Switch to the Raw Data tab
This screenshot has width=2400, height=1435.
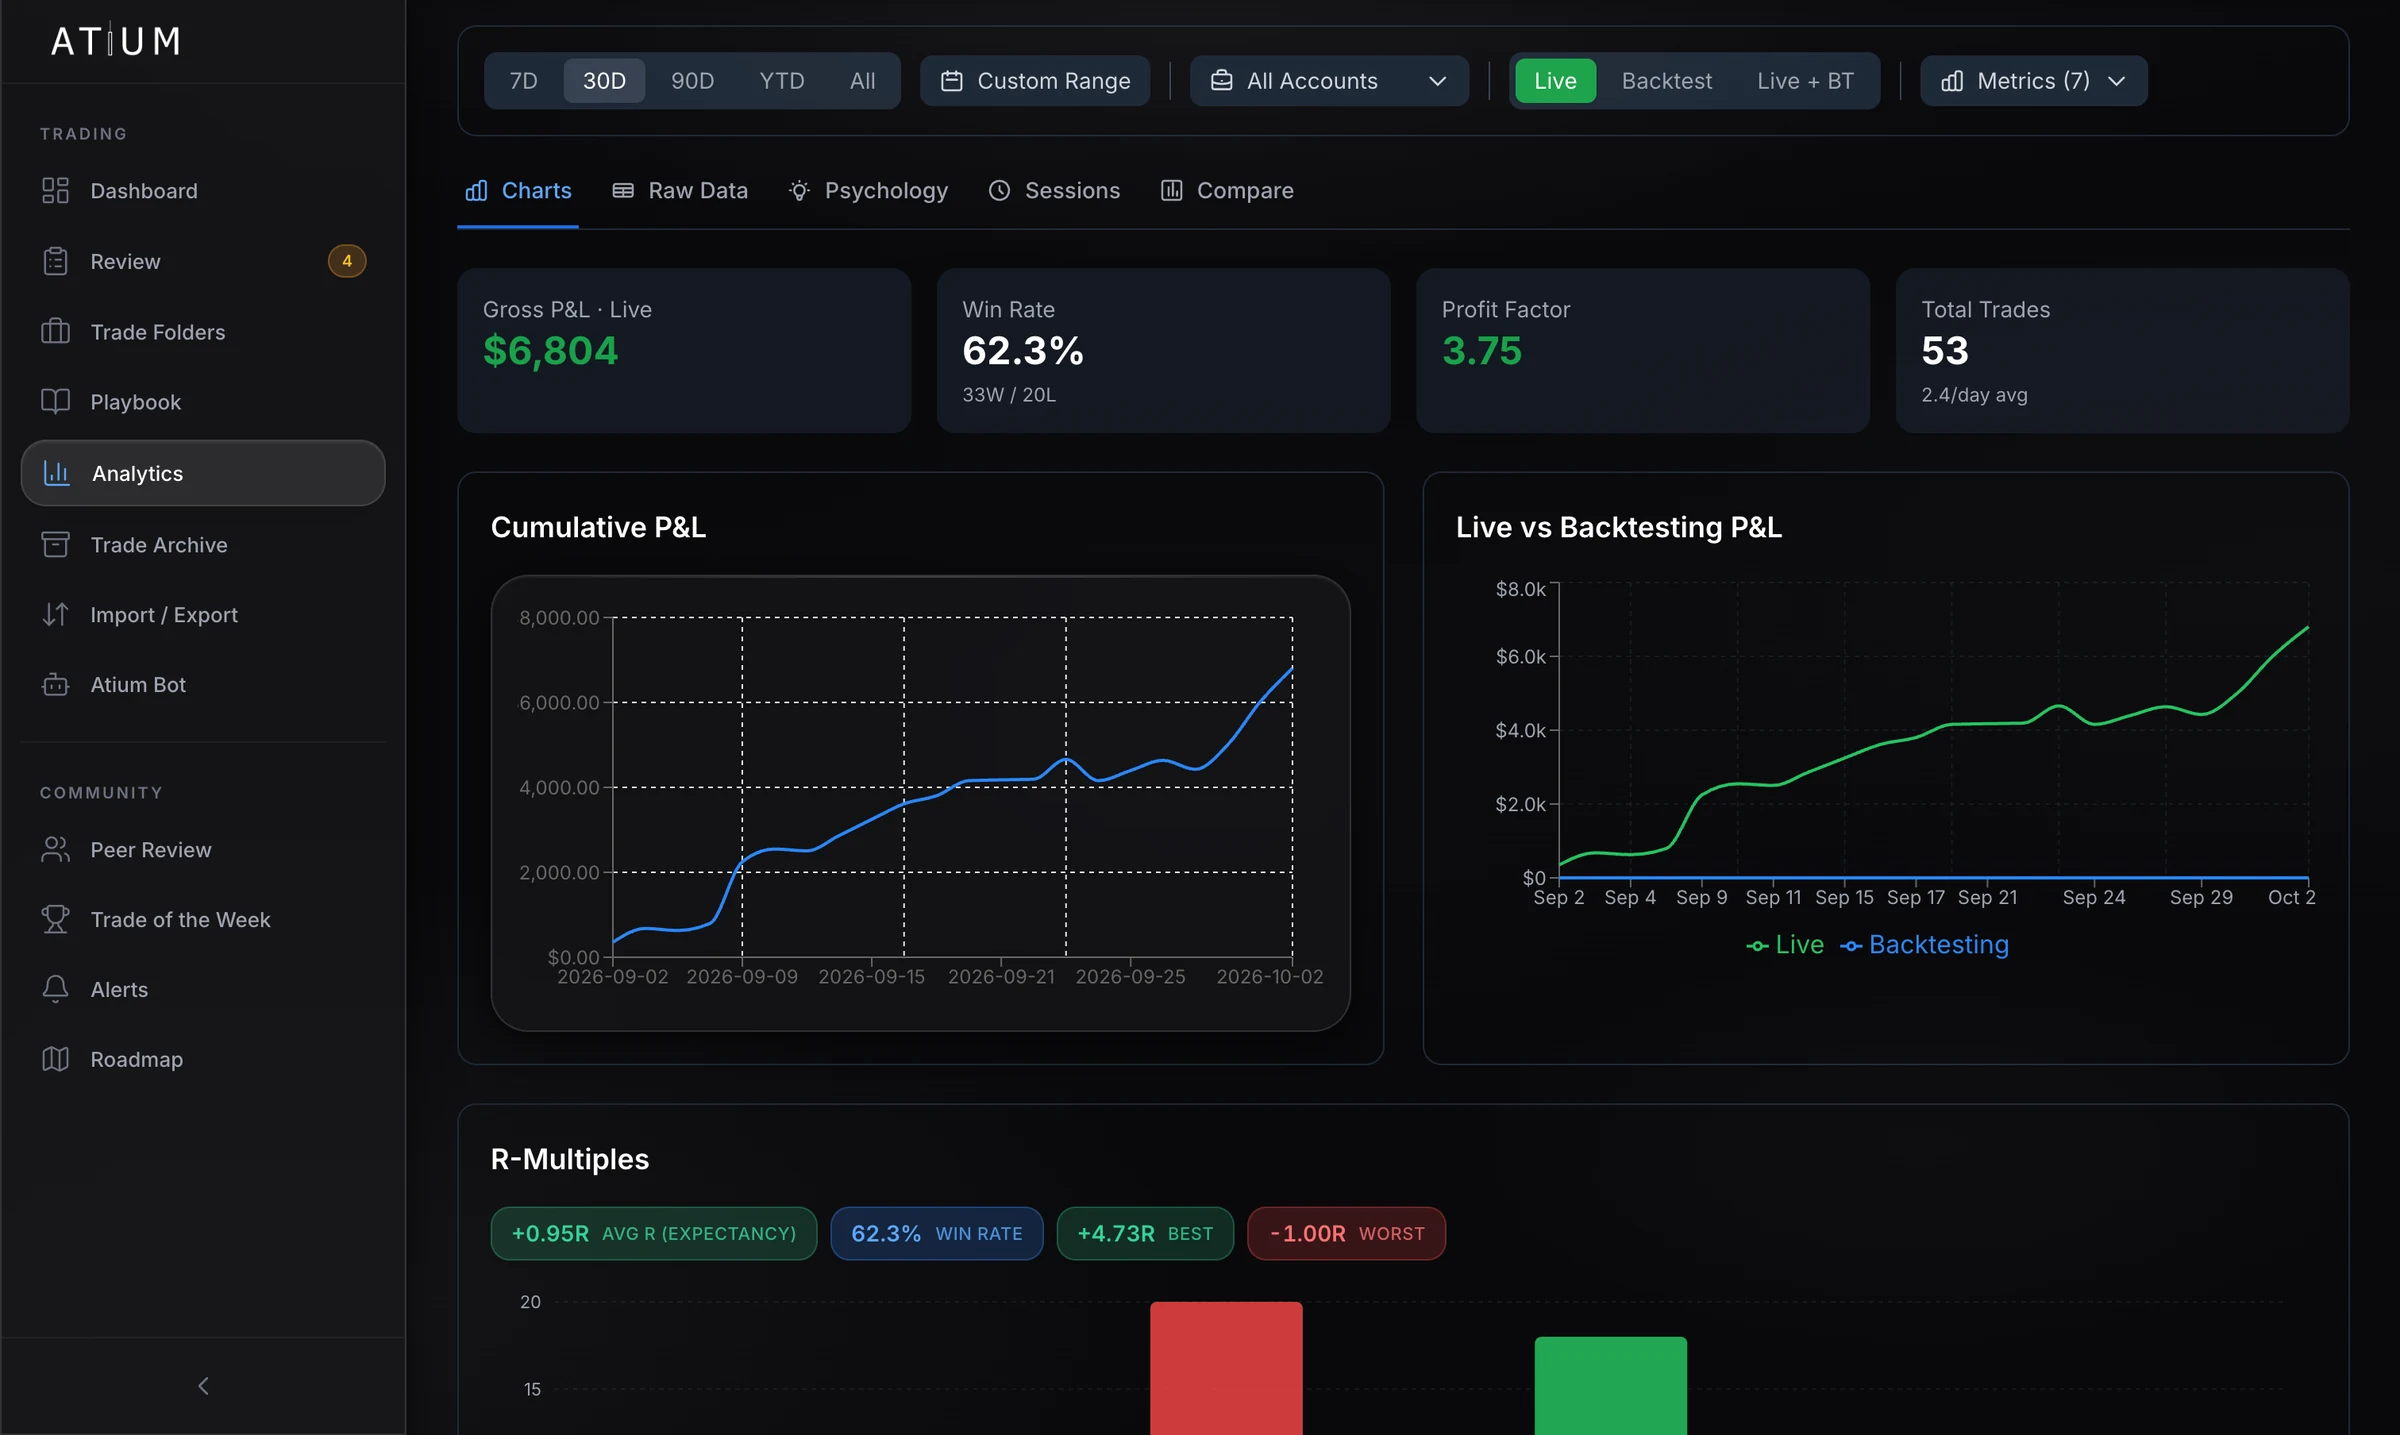[x=680, y=190]
